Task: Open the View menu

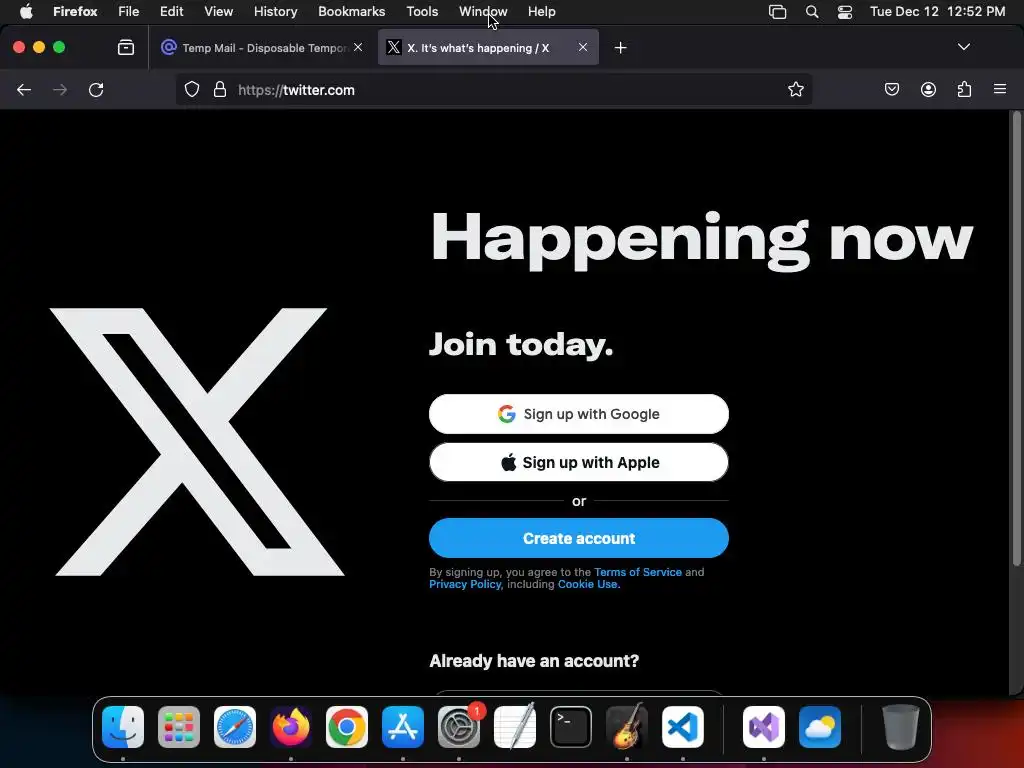Action: 218,12
